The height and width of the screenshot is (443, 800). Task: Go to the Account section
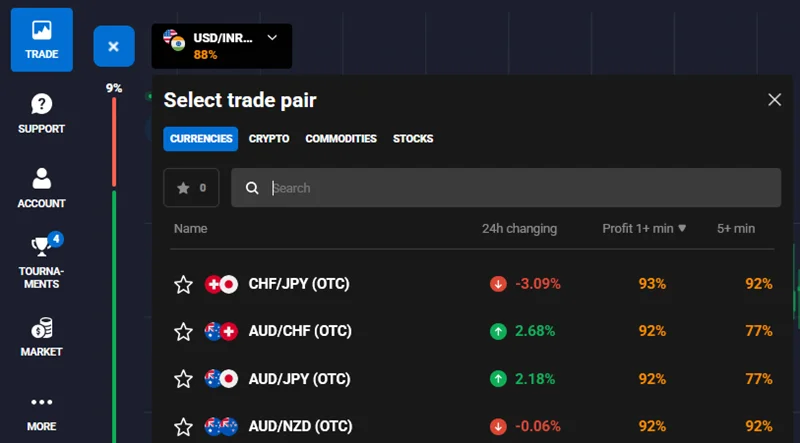41,188
